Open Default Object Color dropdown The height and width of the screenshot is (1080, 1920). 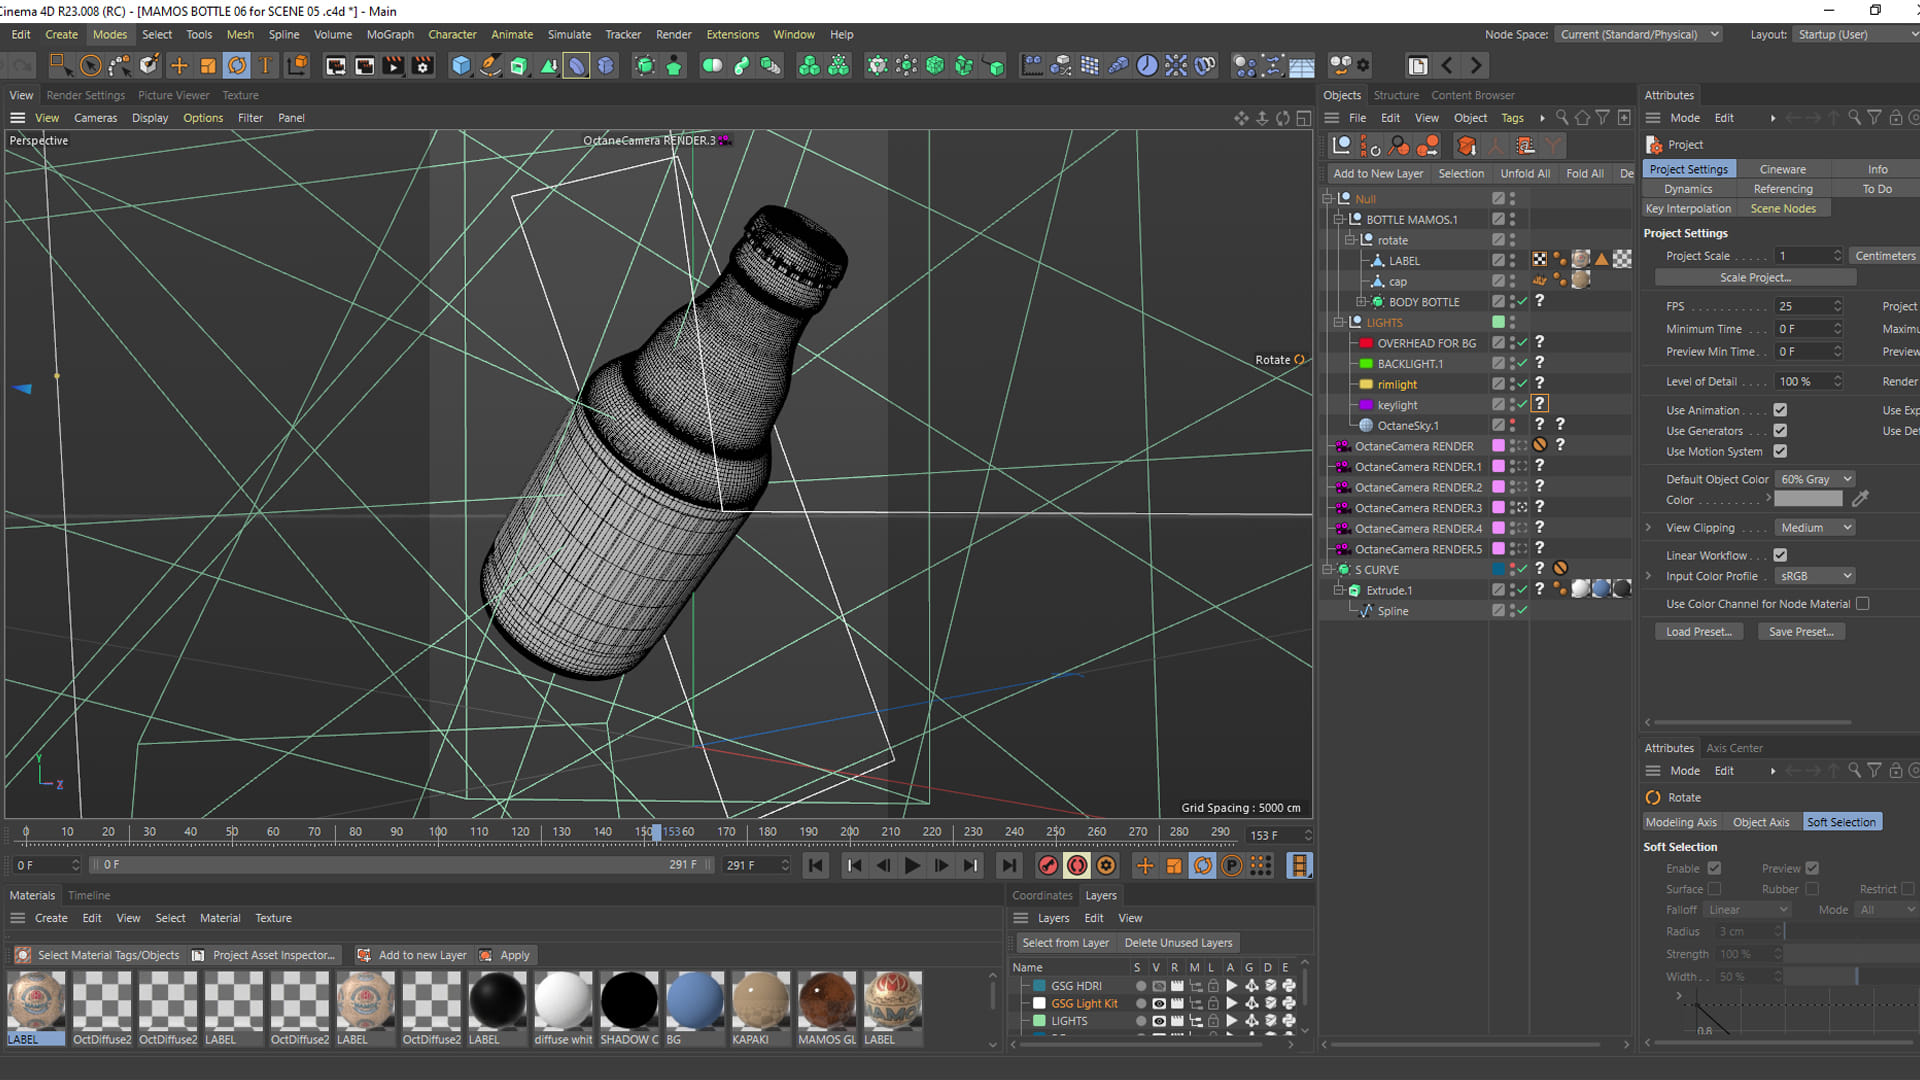[1815, 479]
